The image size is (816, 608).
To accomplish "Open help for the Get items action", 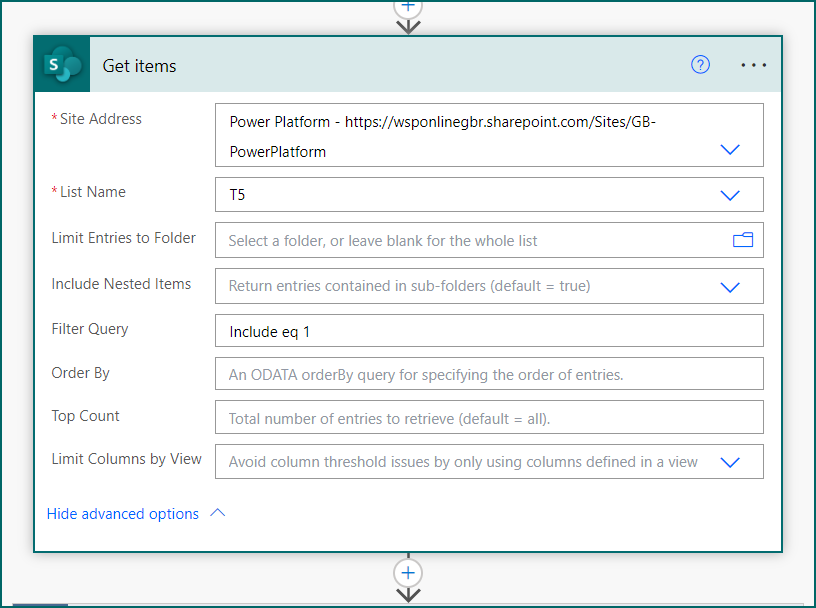I will tap(700, 65).
